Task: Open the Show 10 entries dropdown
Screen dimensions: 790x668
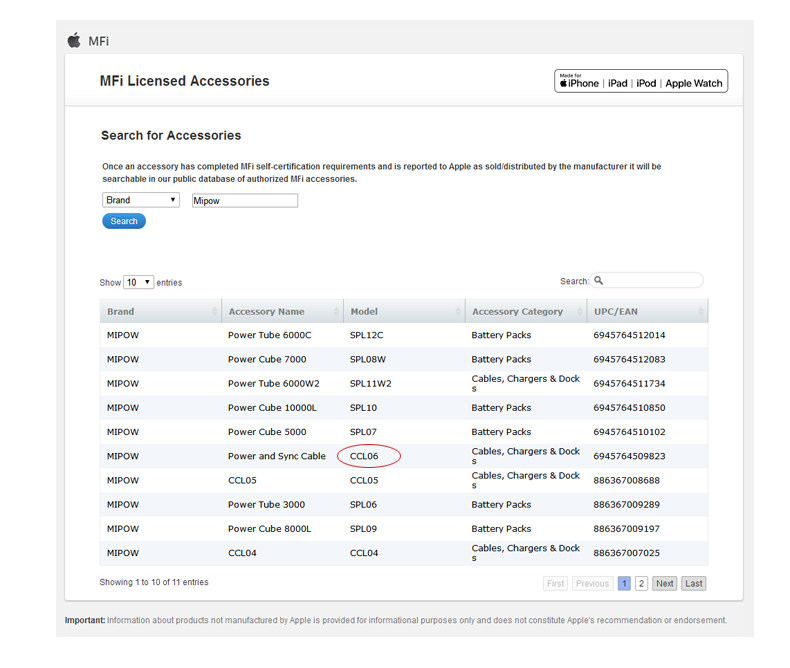Action: [138, 282]
